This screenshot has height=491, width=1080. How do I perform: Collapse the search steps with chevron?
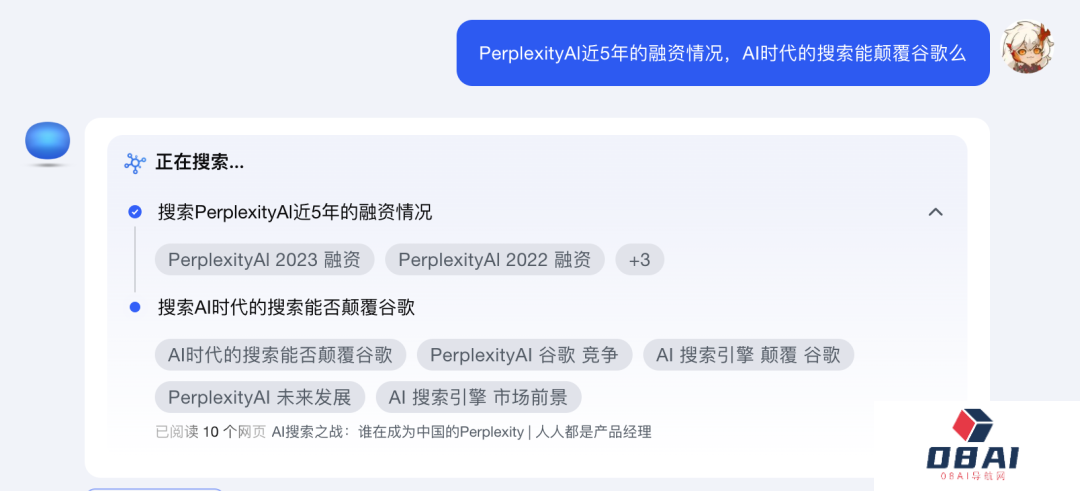coord(935,212)
